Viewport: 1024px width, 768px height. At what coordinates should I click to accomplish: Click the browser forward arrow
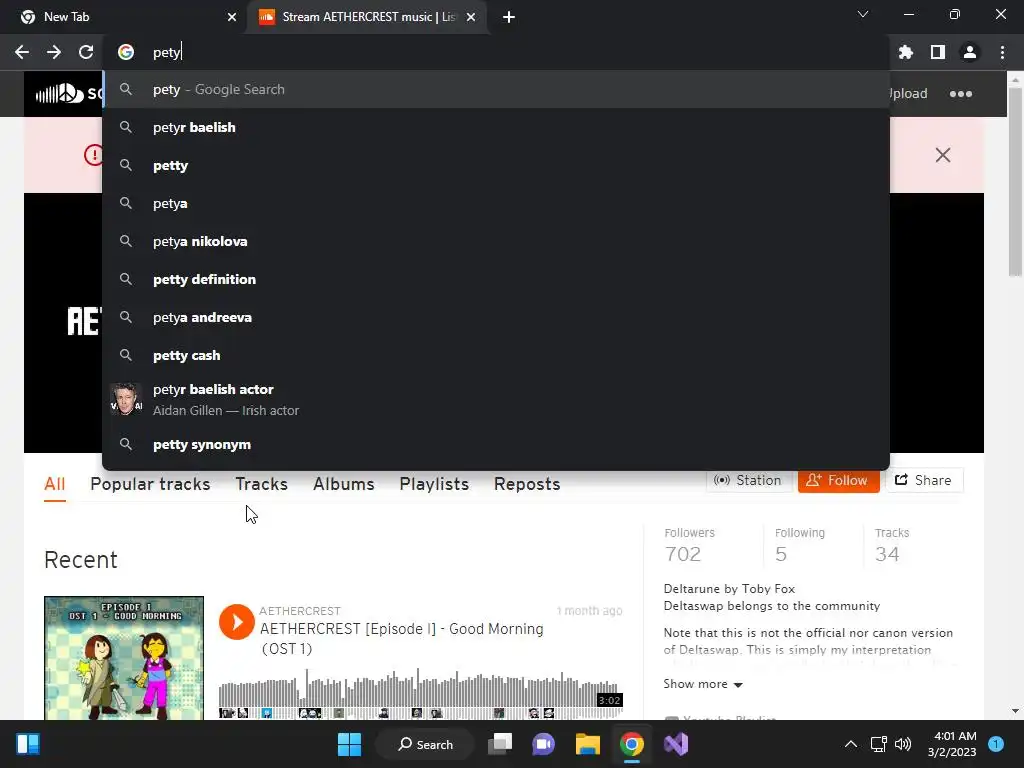(54, 52)
